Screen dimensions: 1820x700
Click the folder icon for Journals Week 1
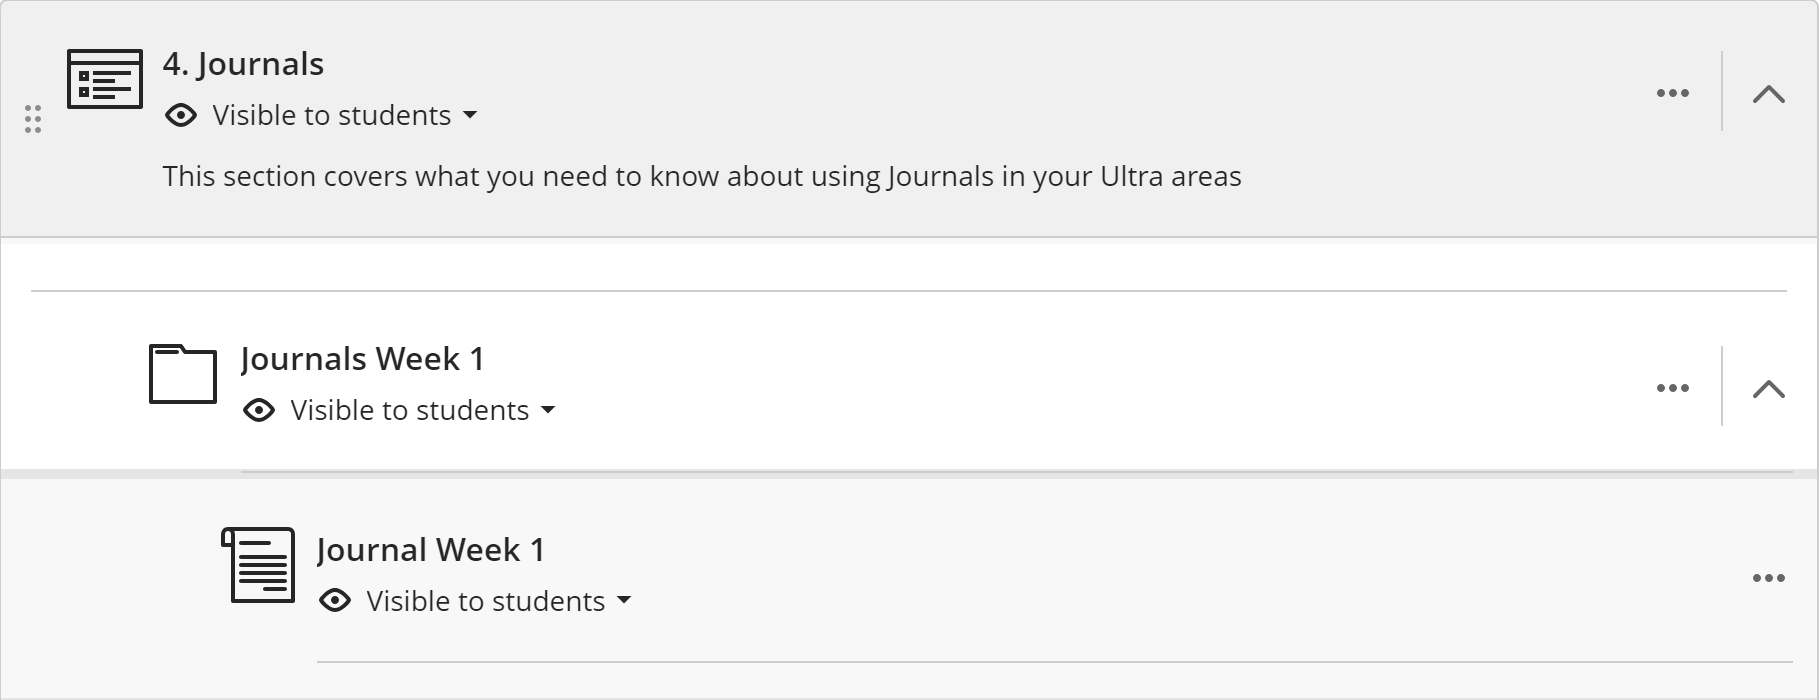point(182,374)
